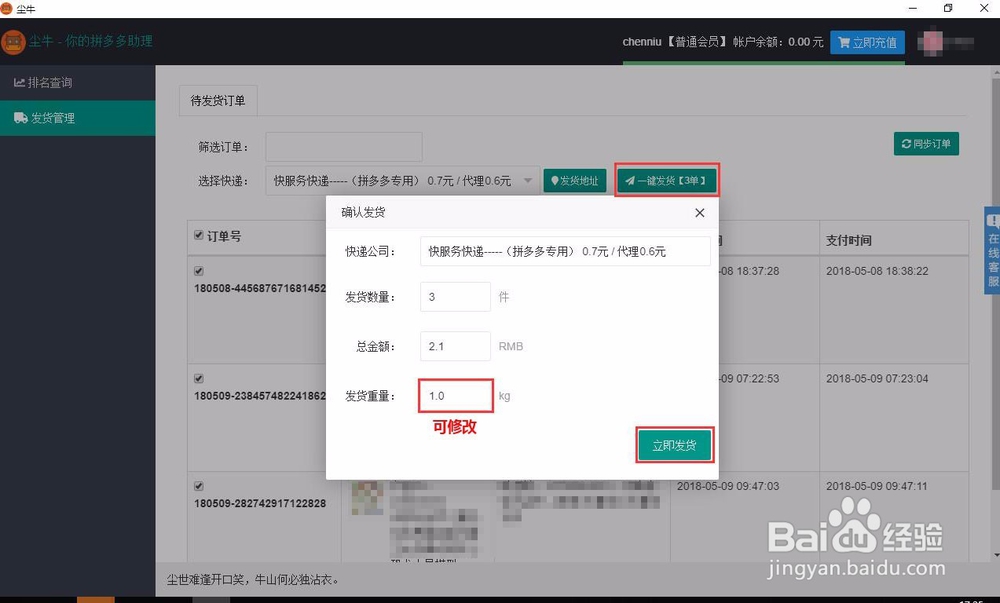Click 一键发货【3单】 button
This screenshot has height=603, width=1000.
pos(666,180)
